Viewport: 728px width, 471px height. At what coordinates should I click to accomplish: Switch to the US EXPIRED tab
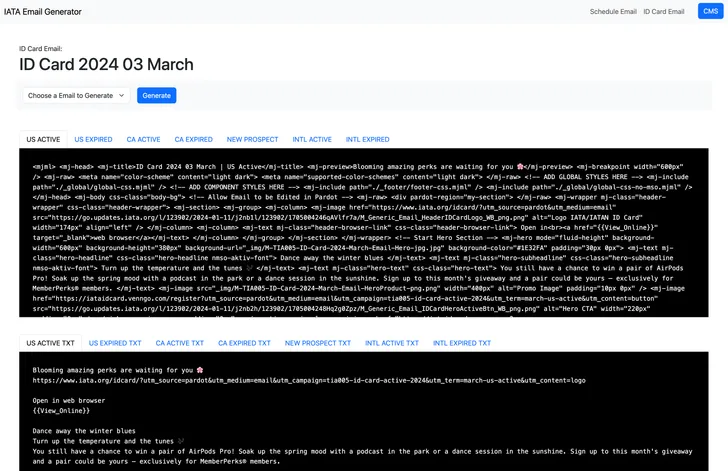[x=93, y=139]
